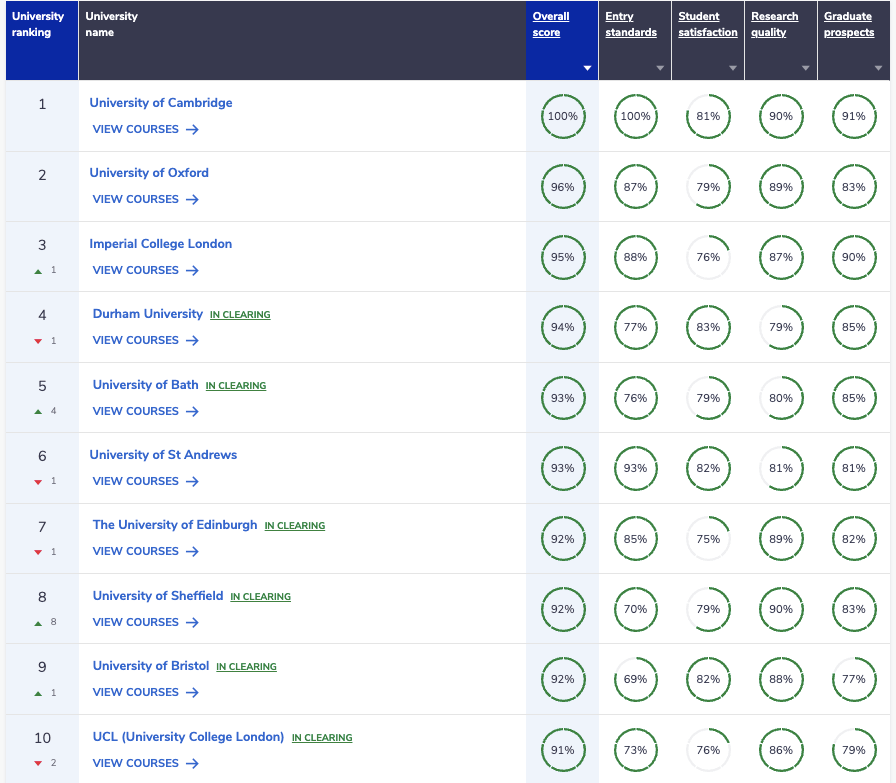The width and height of the screenshot is (896, 783).
Task: Click the Research quality sort arrow
Action: pyautogui.click(x=806, y=68)
